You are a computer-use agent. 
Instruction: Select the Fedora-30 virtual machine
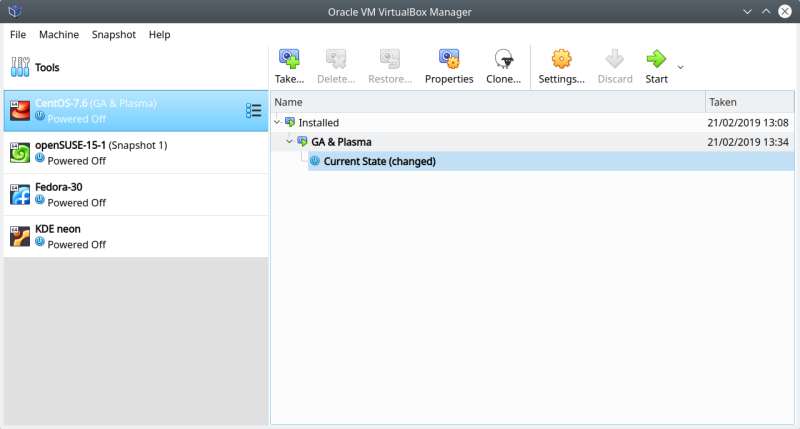tap(136, 195)
